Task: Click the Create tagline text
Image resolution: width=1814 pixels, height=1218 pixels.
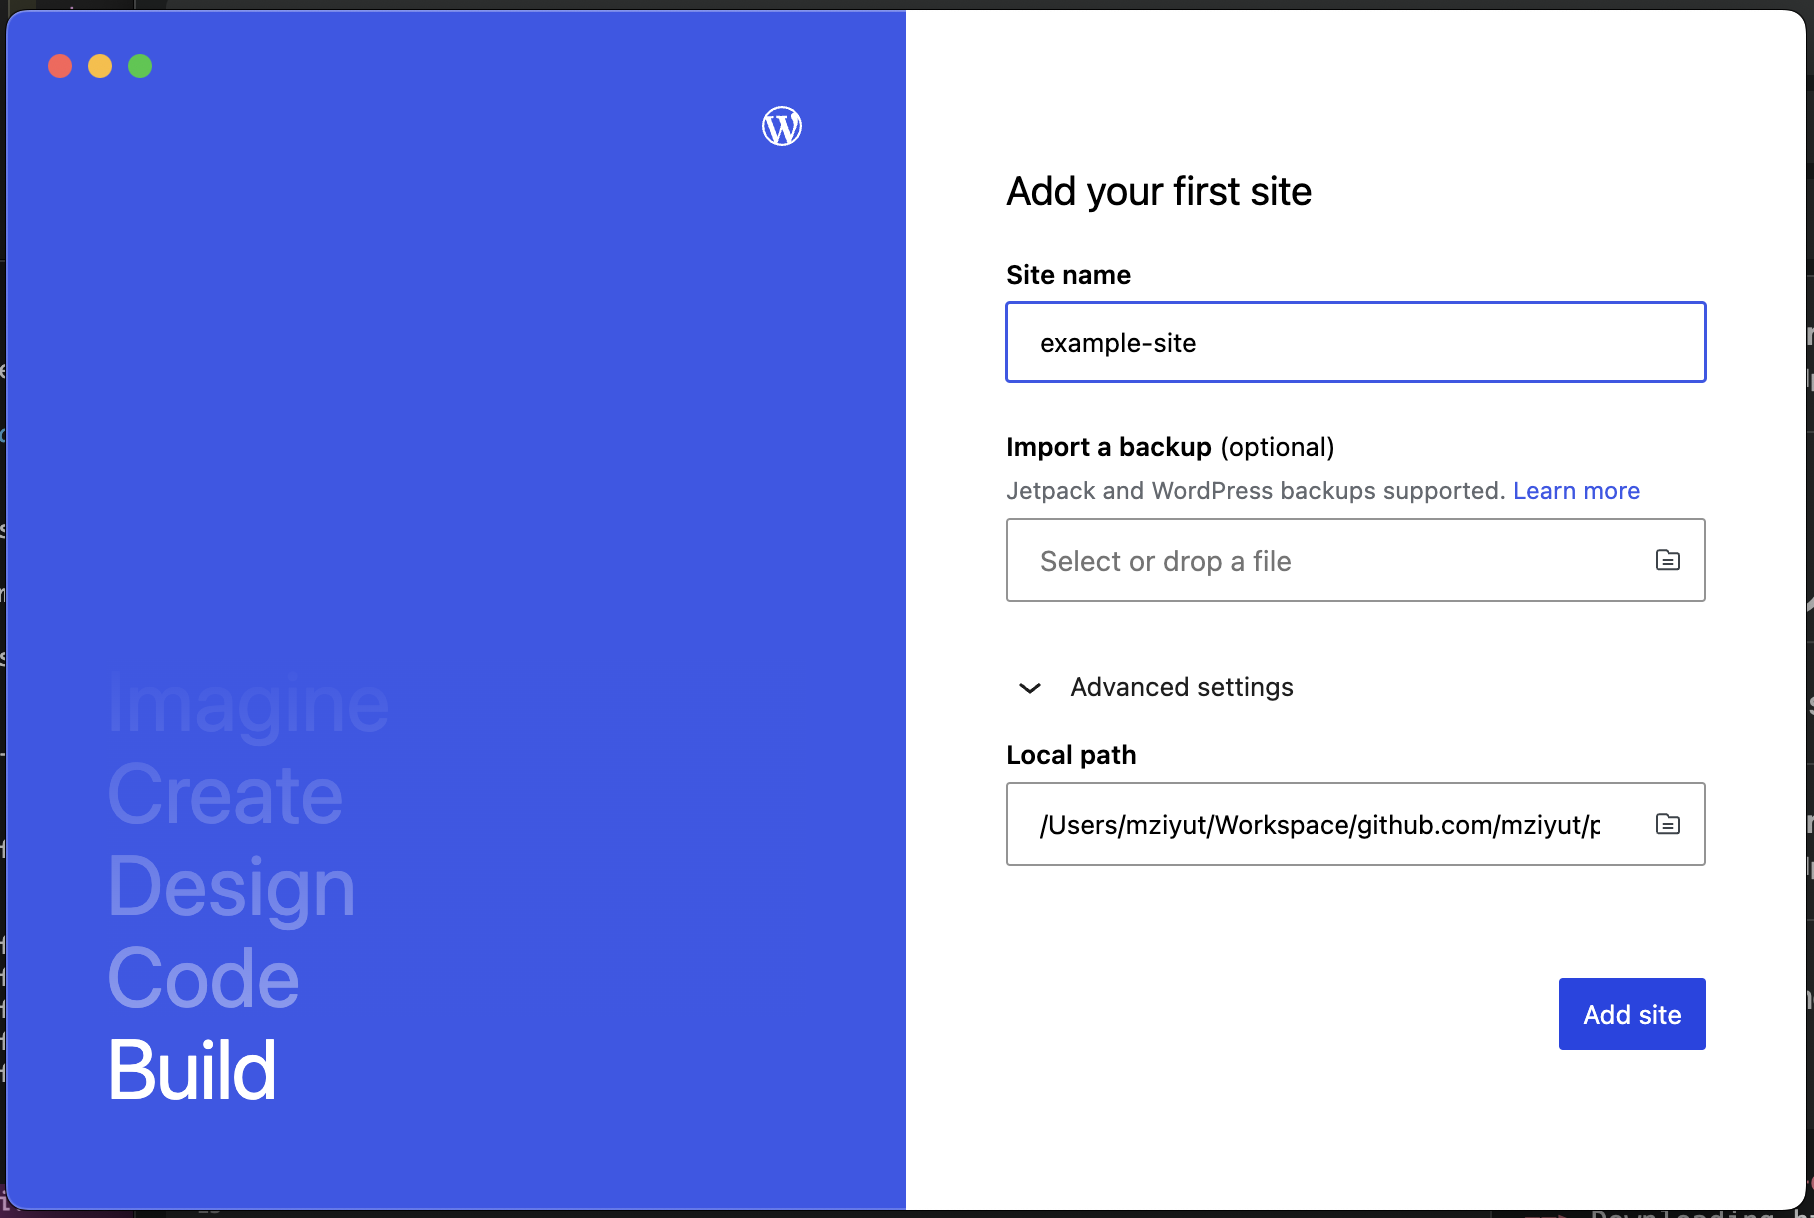Action: pyautogui.click(x=225, y=795)
